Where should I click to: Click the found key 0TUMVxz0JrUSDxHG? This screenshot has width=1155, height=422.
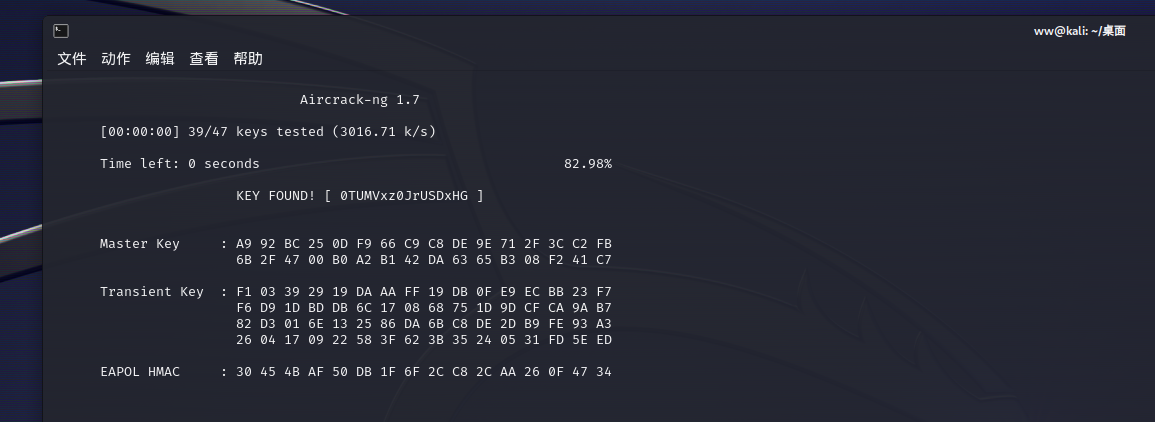point(404,196)
